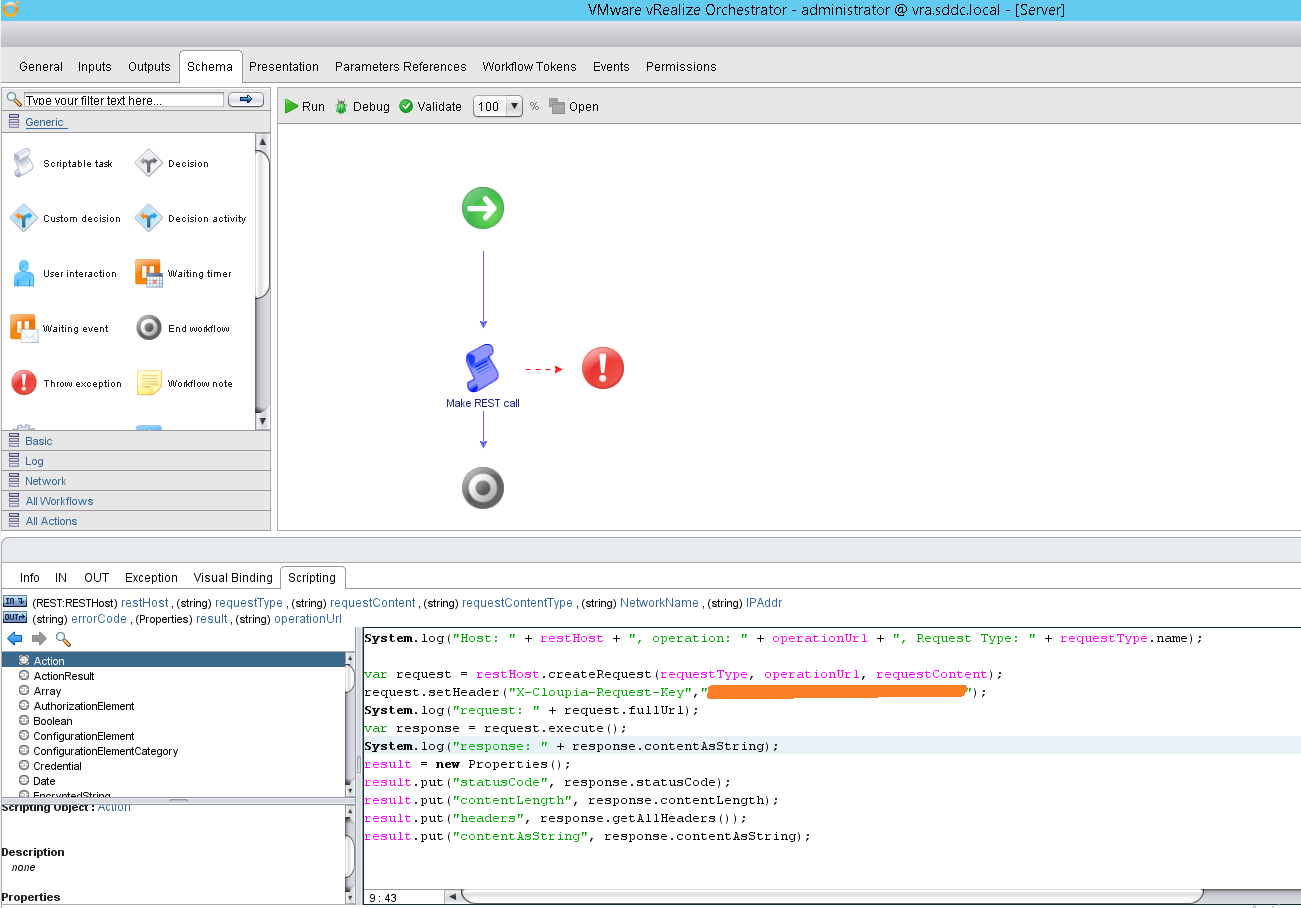Click the filter go arrow button
Screen dimensions: 1301x908
(246, 99)
